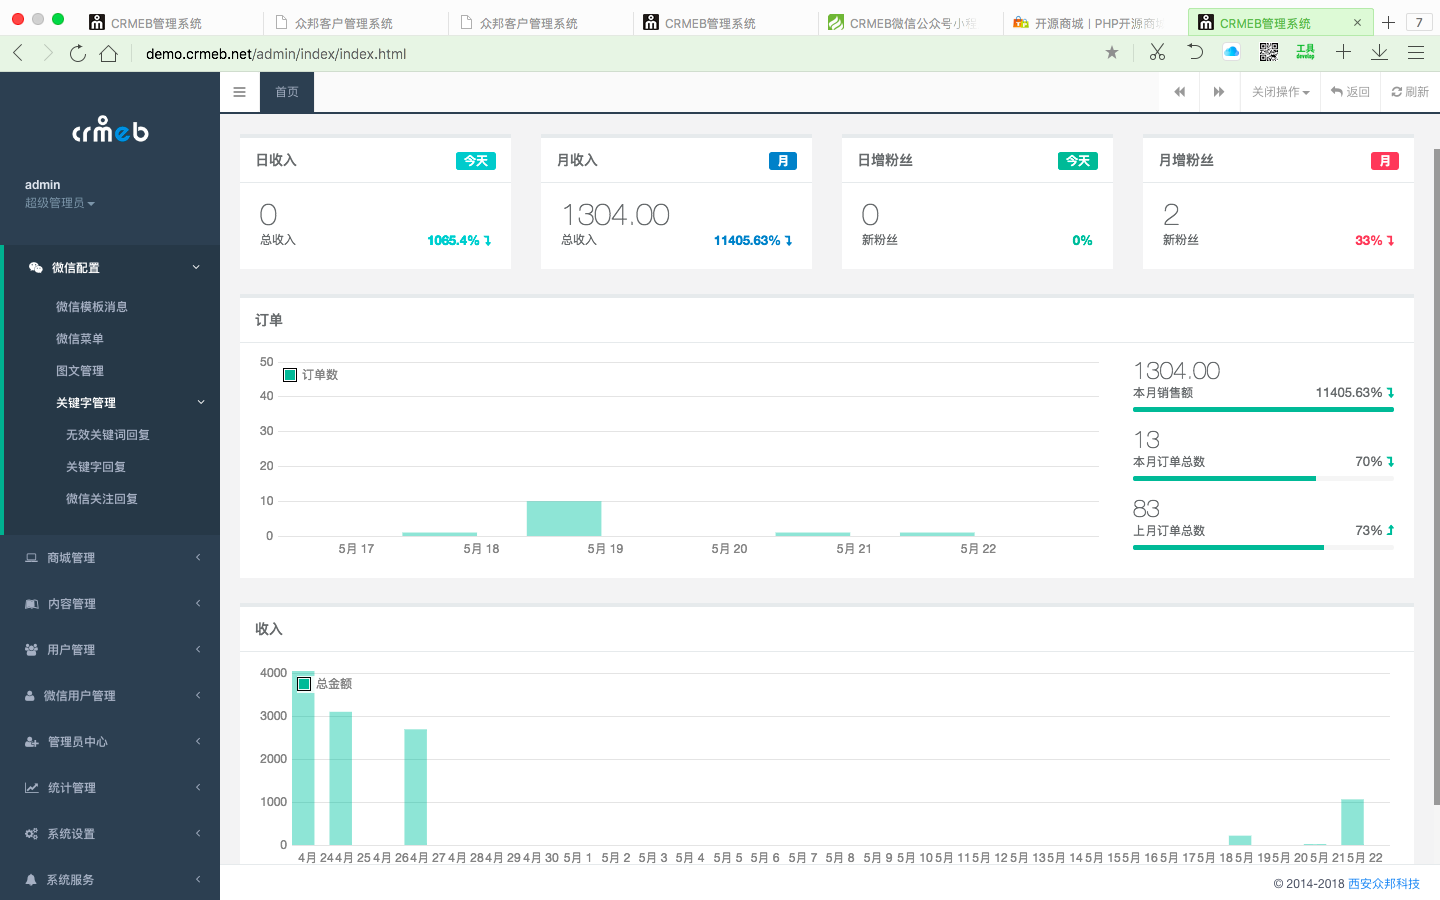
Task: Toggle the 总金额 legend in income chart
Action: pos(324,684)
